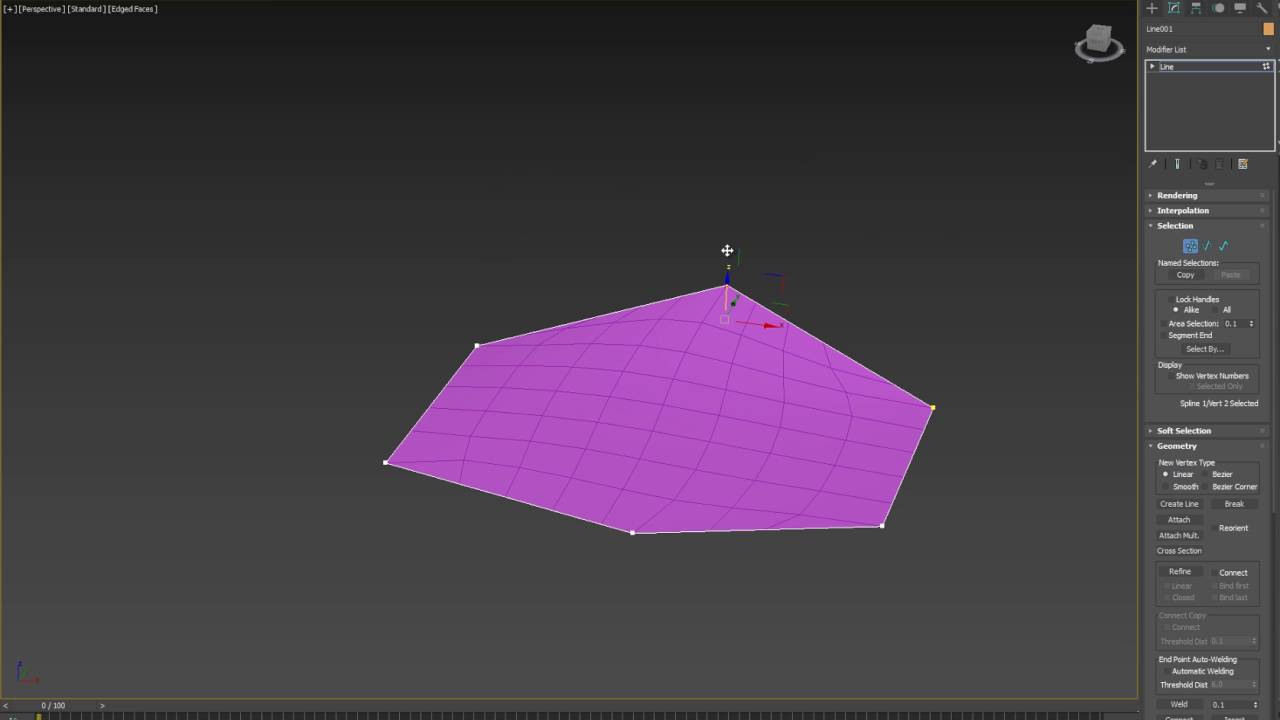The height and width of the screenshot is (720, 1280).
Task: Click Make Unique icon below stack
Action: tap(1202, 164)
